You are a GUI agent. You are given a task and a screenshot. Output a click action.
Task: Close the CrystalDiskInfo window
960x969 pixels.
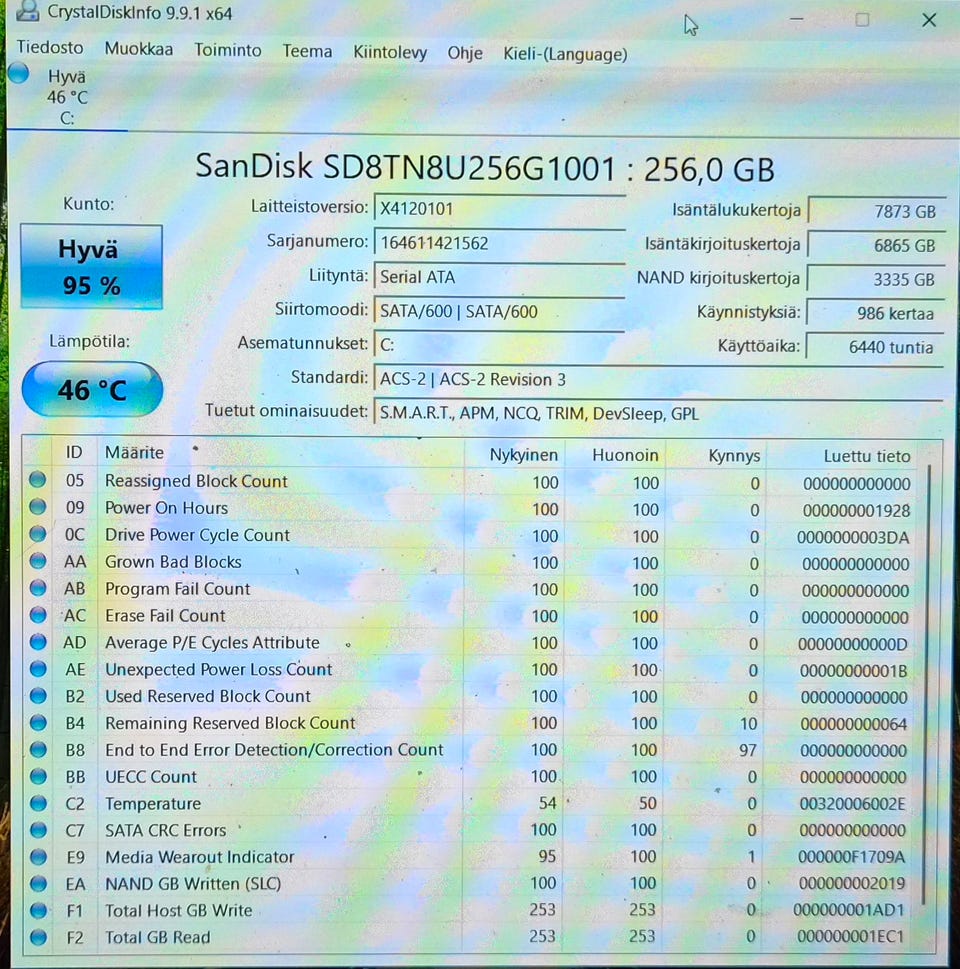click(928, 20)
